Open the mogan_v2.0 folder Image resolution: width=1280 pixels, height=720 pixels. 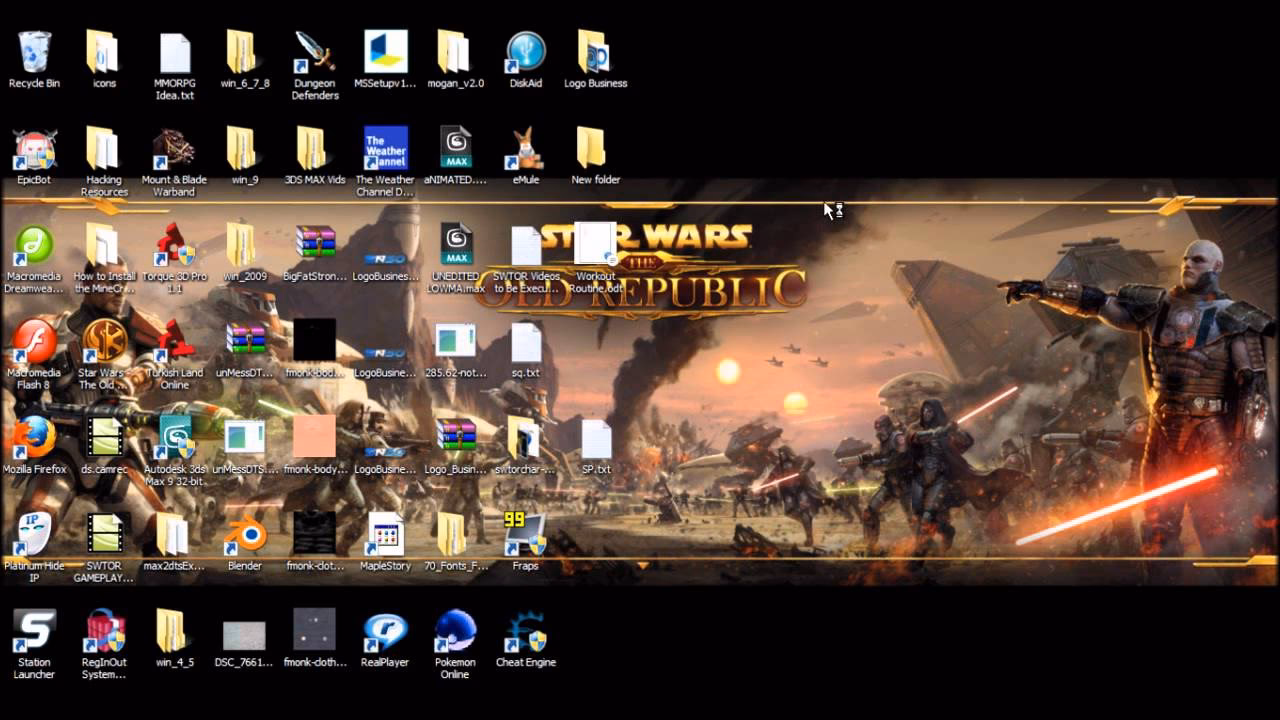coord(455,52)
